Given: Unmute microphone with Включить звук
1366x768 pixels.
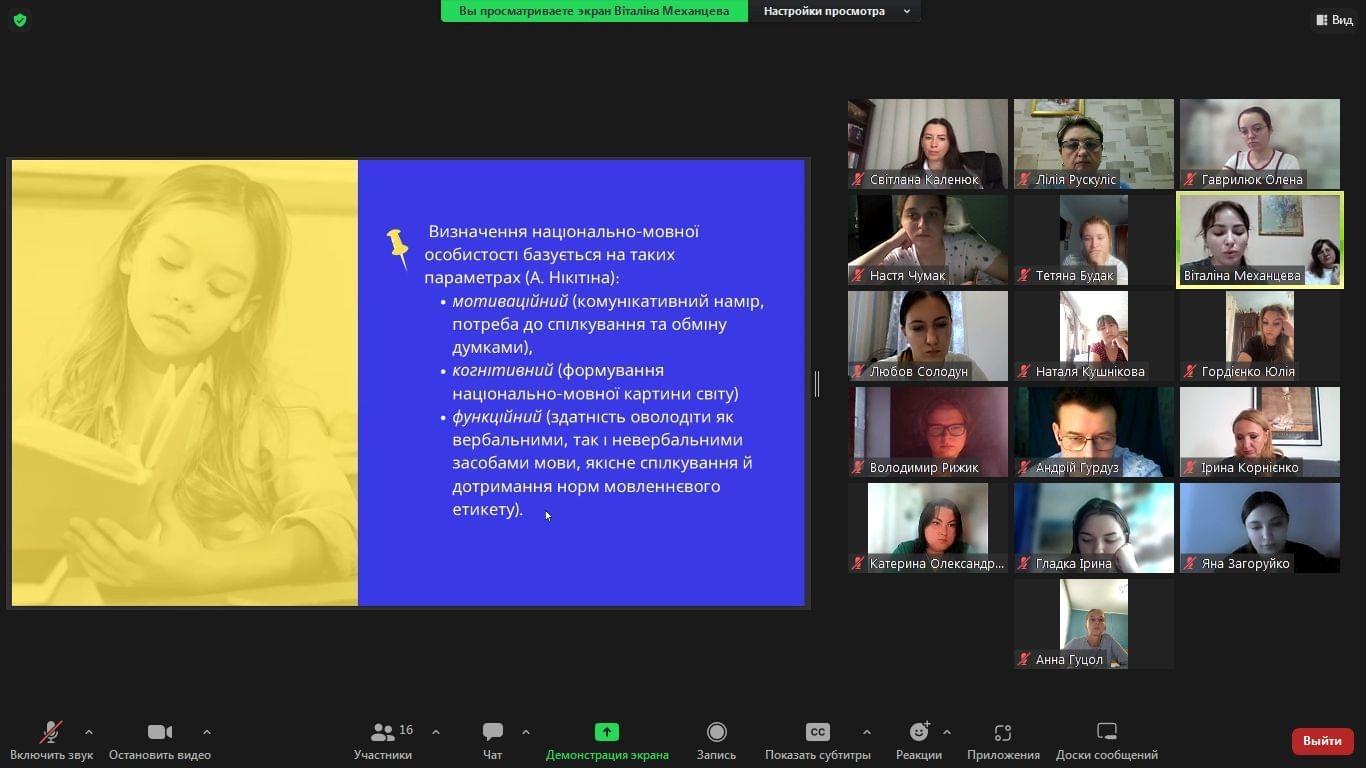Looking at the screenshot, I should (51, 733).
